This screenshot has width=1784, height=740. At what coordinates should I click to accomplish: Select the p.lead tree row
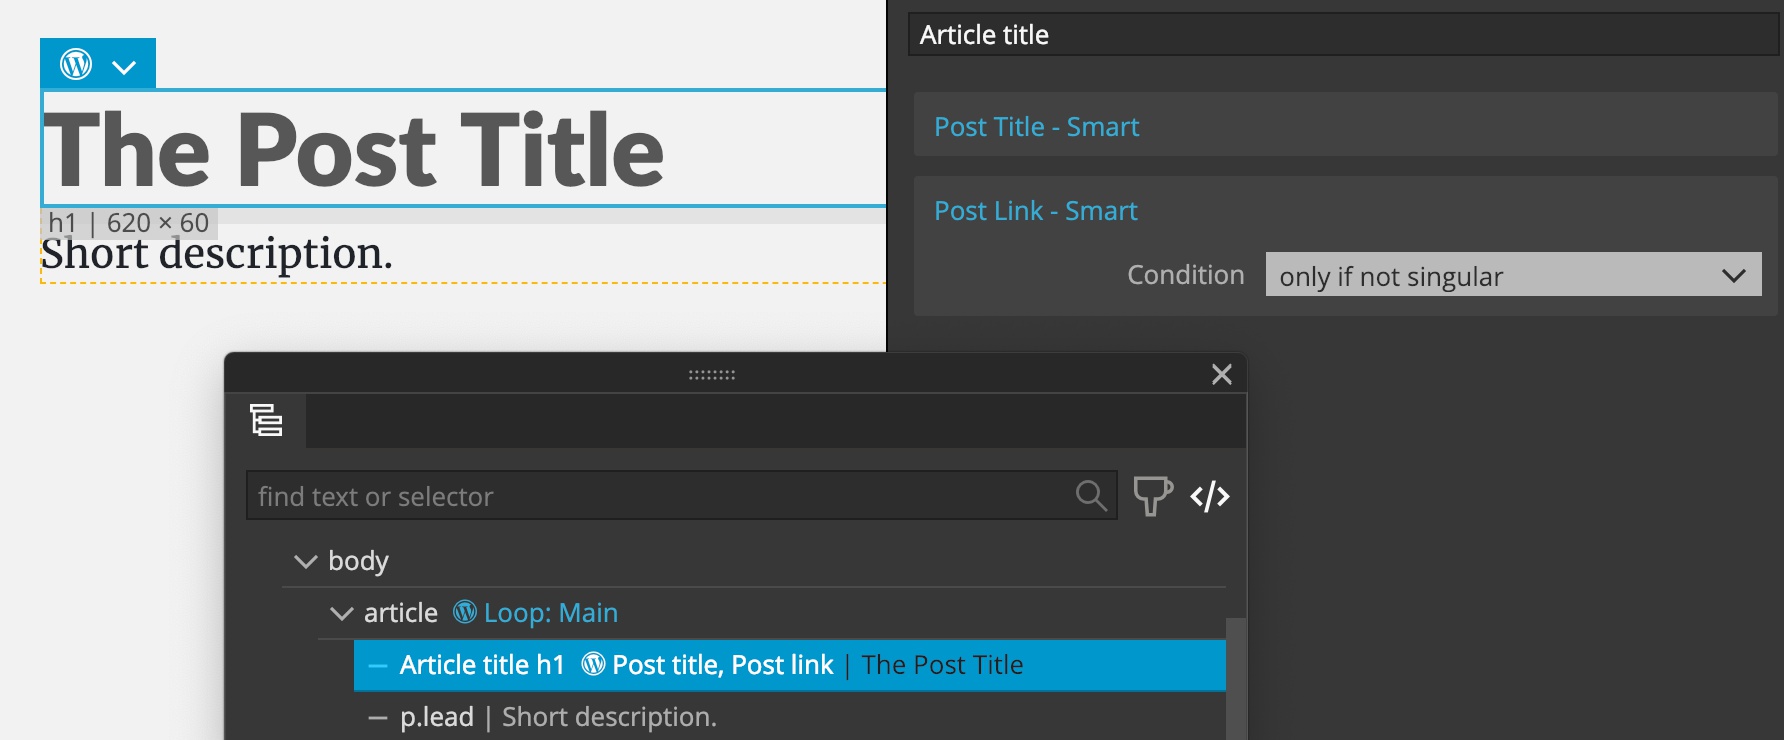pyautogui.click(x=789, y=717)
